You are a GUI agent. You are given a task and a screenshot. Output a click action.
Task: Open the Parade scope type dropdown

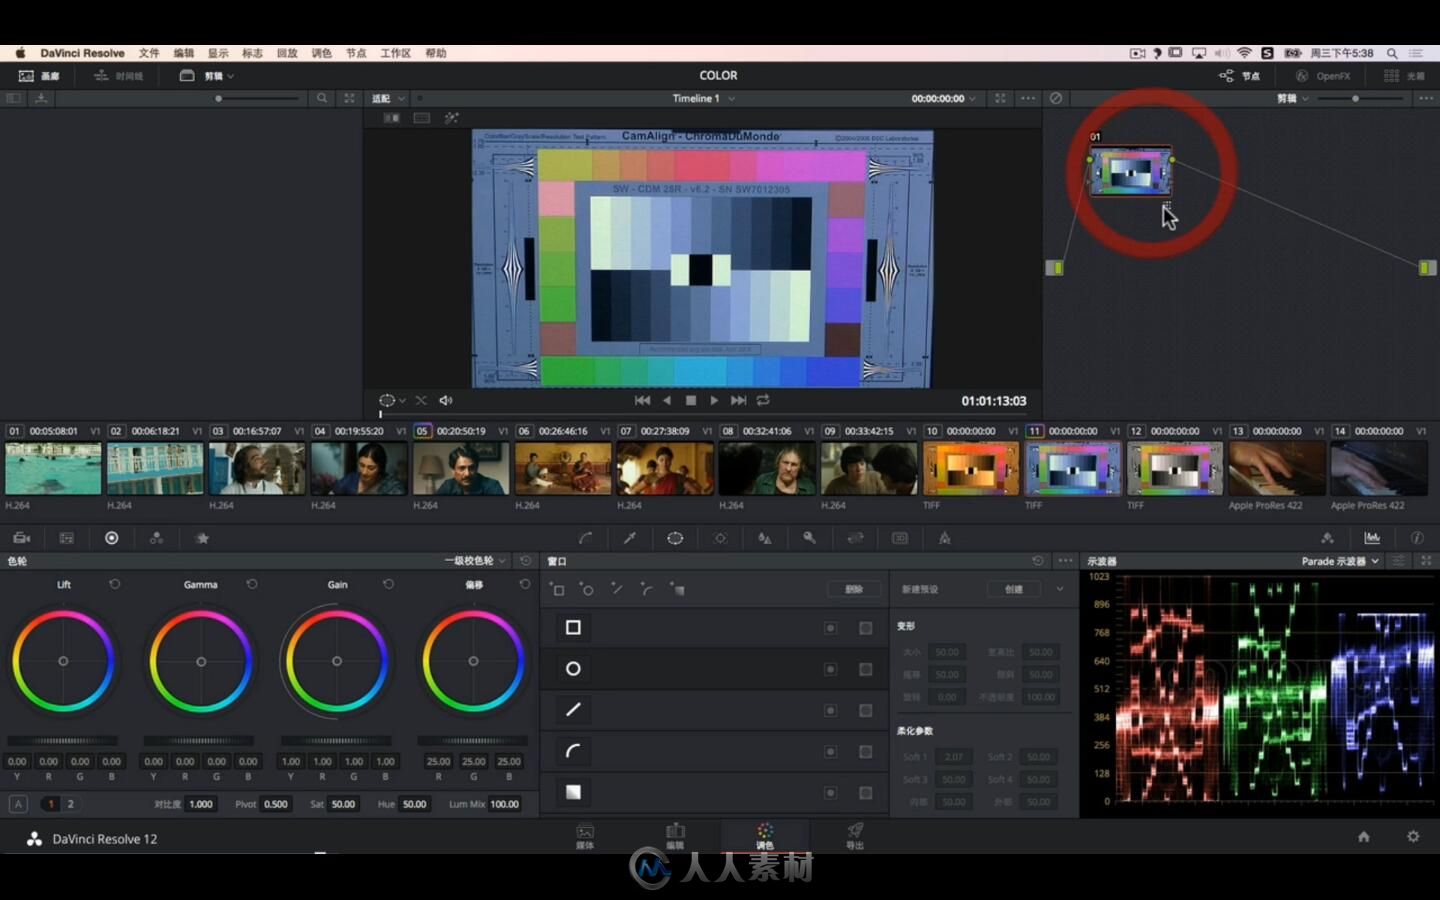click(x=1340, y=561)
